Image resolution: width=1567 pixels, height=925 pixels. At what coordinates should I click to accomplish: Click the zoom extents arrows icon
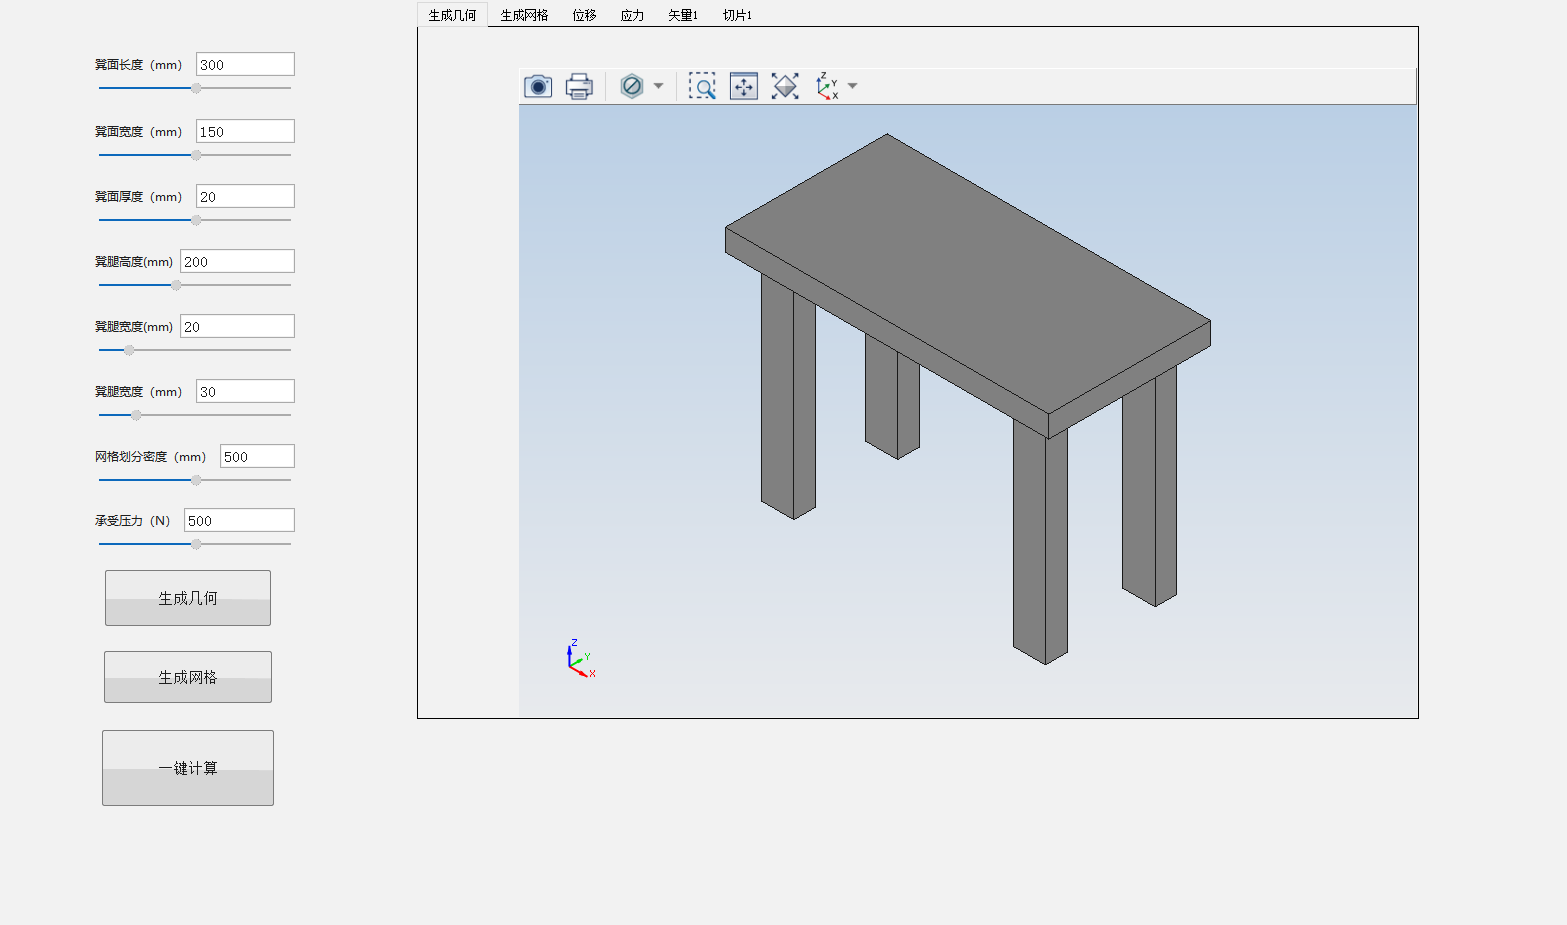[x=744, y=86]
